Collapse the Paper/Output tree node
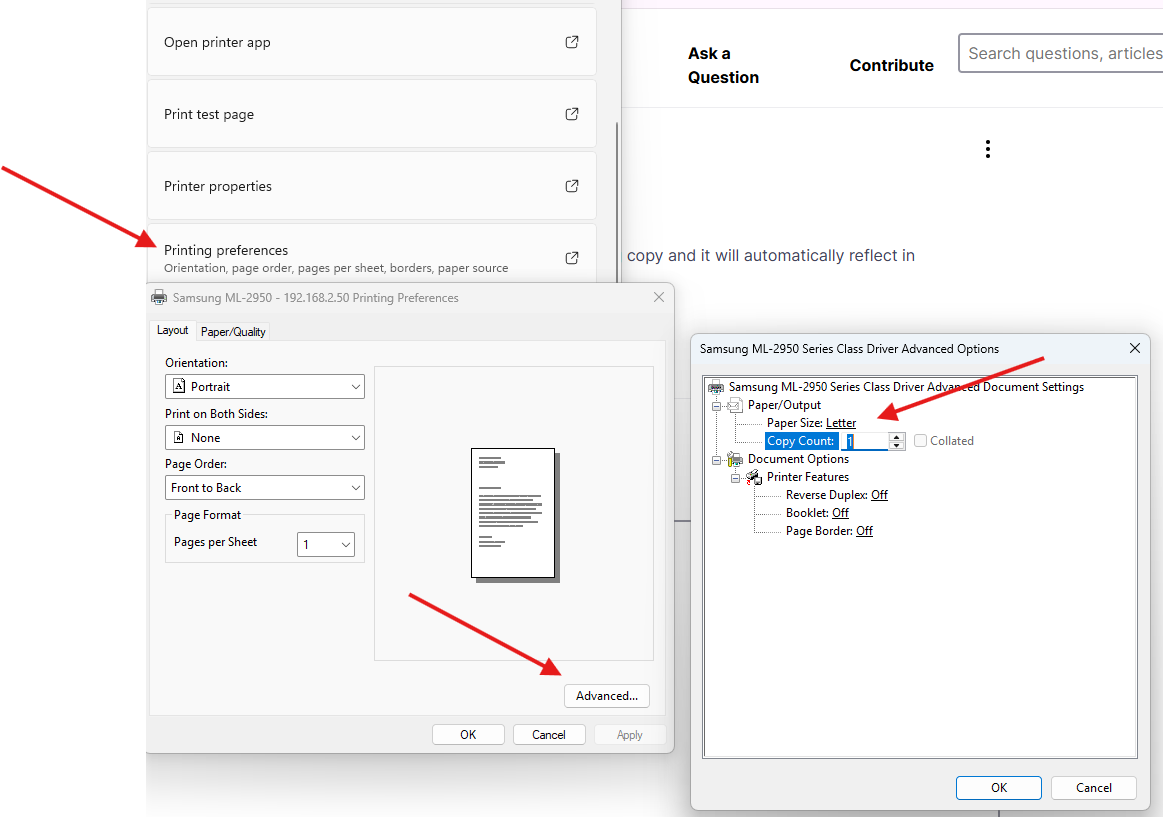Screen dimensions: 1163x817 716,406
